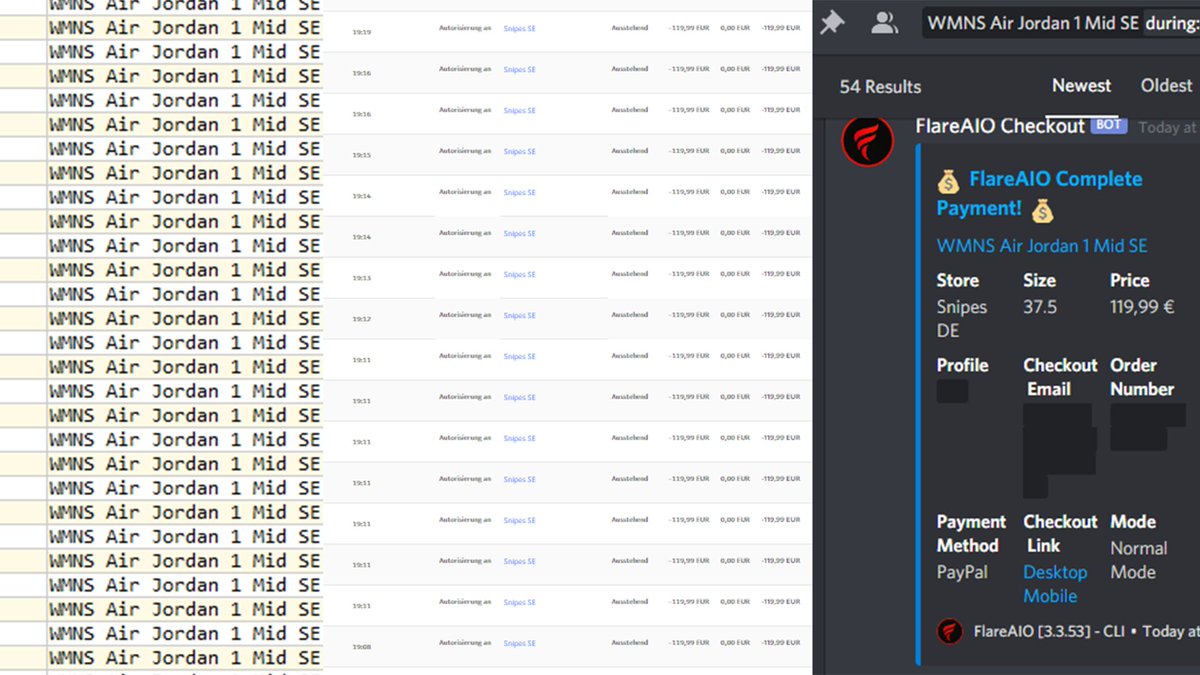Open Snipes SE link in the 19:08 transaction

tap(519, 644)
